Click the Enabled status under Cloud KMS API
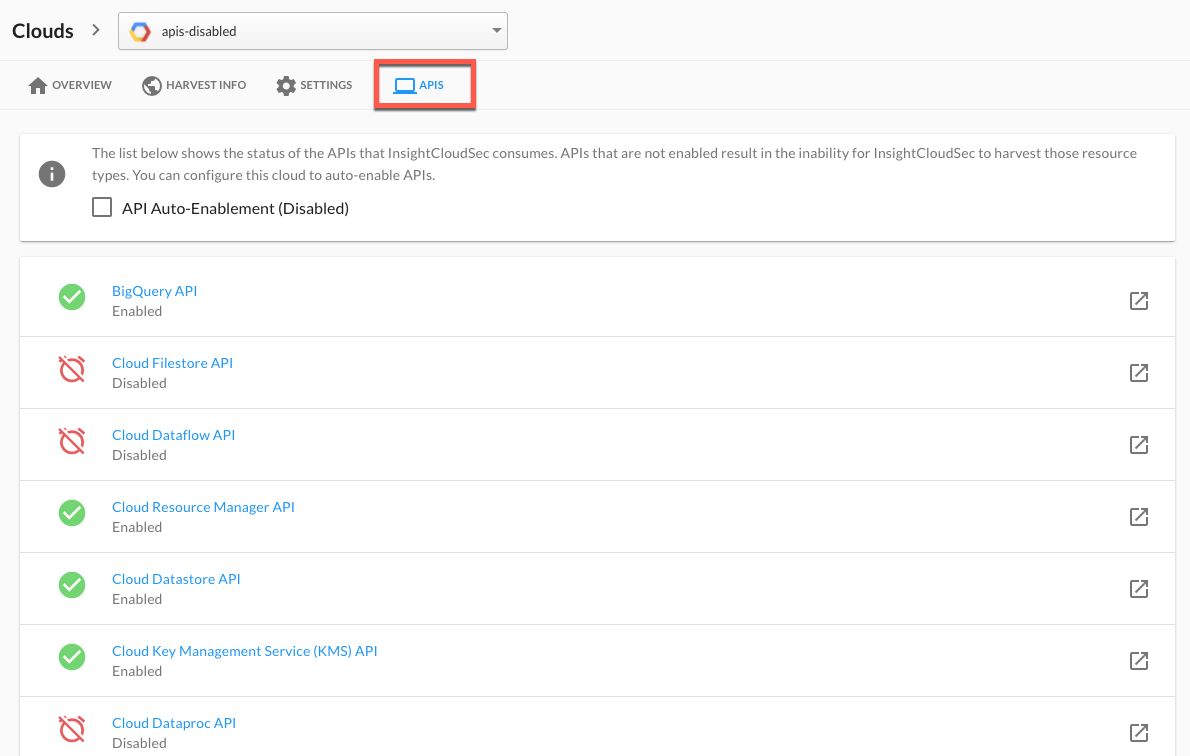This screenshot has width=1190, height=756. [x=137, y=672]
